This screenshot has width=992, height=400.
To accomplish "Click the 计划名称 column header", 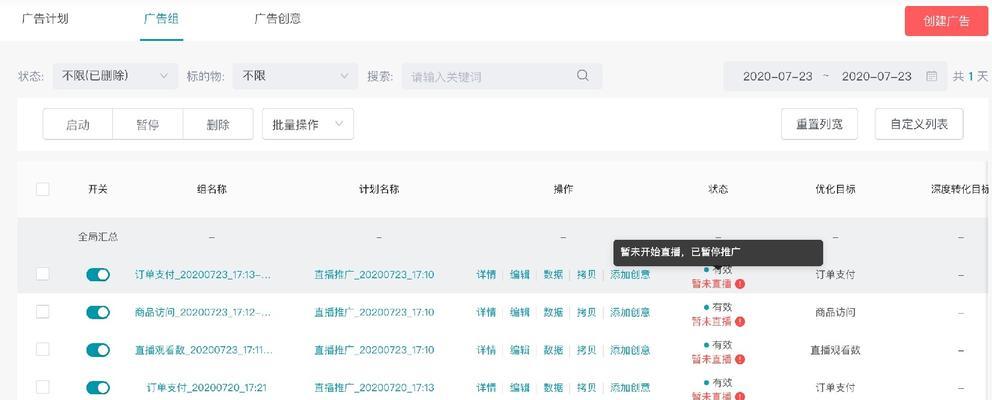I will (379, 189).
